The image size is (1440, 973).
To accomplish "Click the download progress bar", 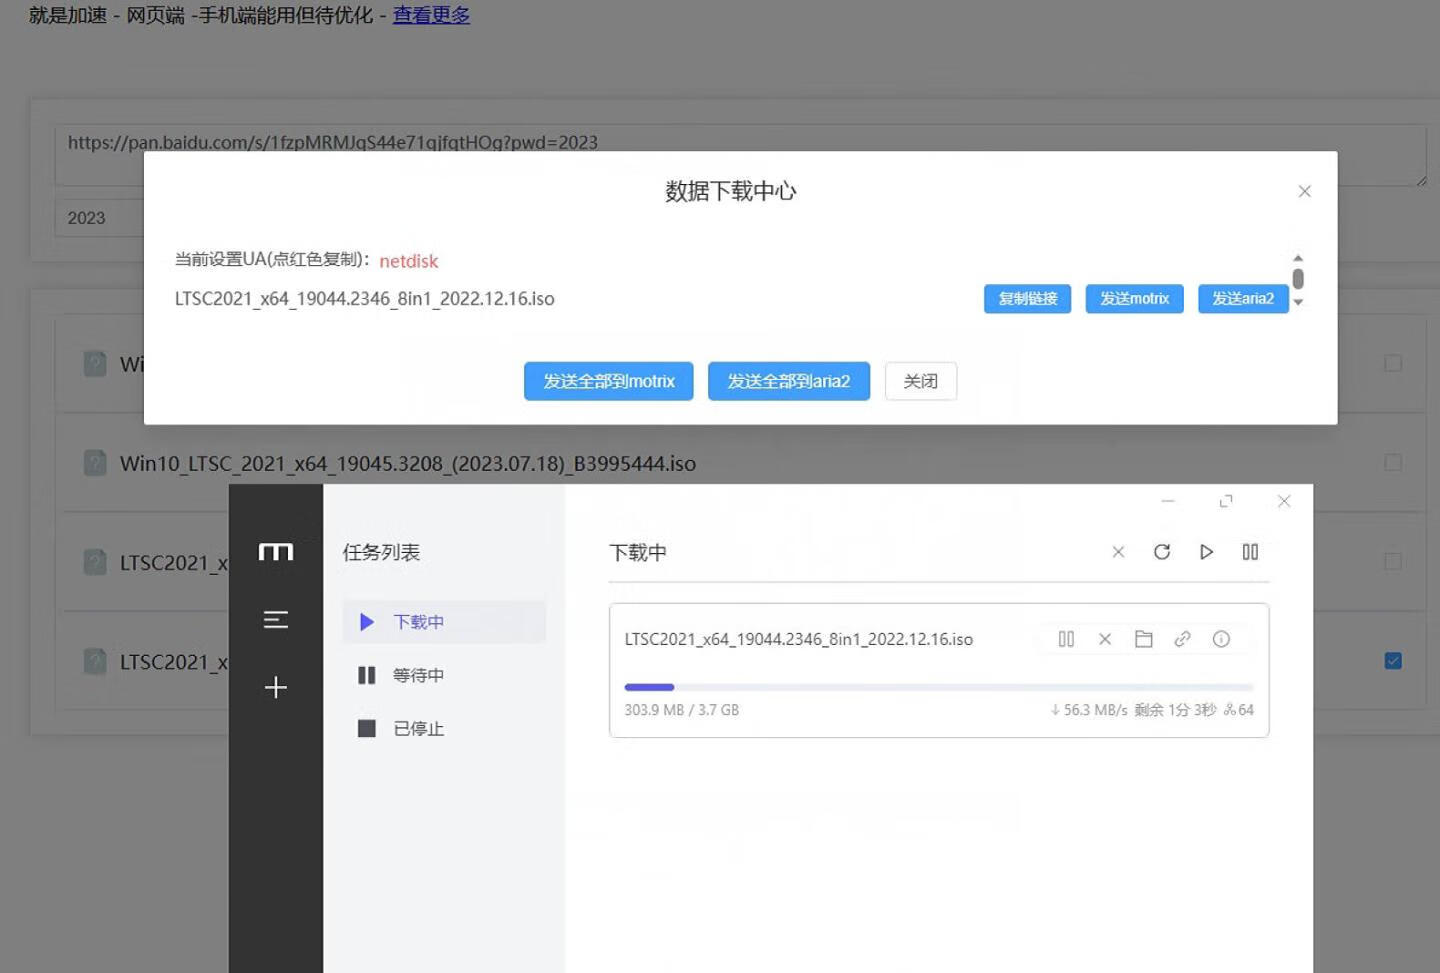I will pyautogui.click(x=938, y=687).
